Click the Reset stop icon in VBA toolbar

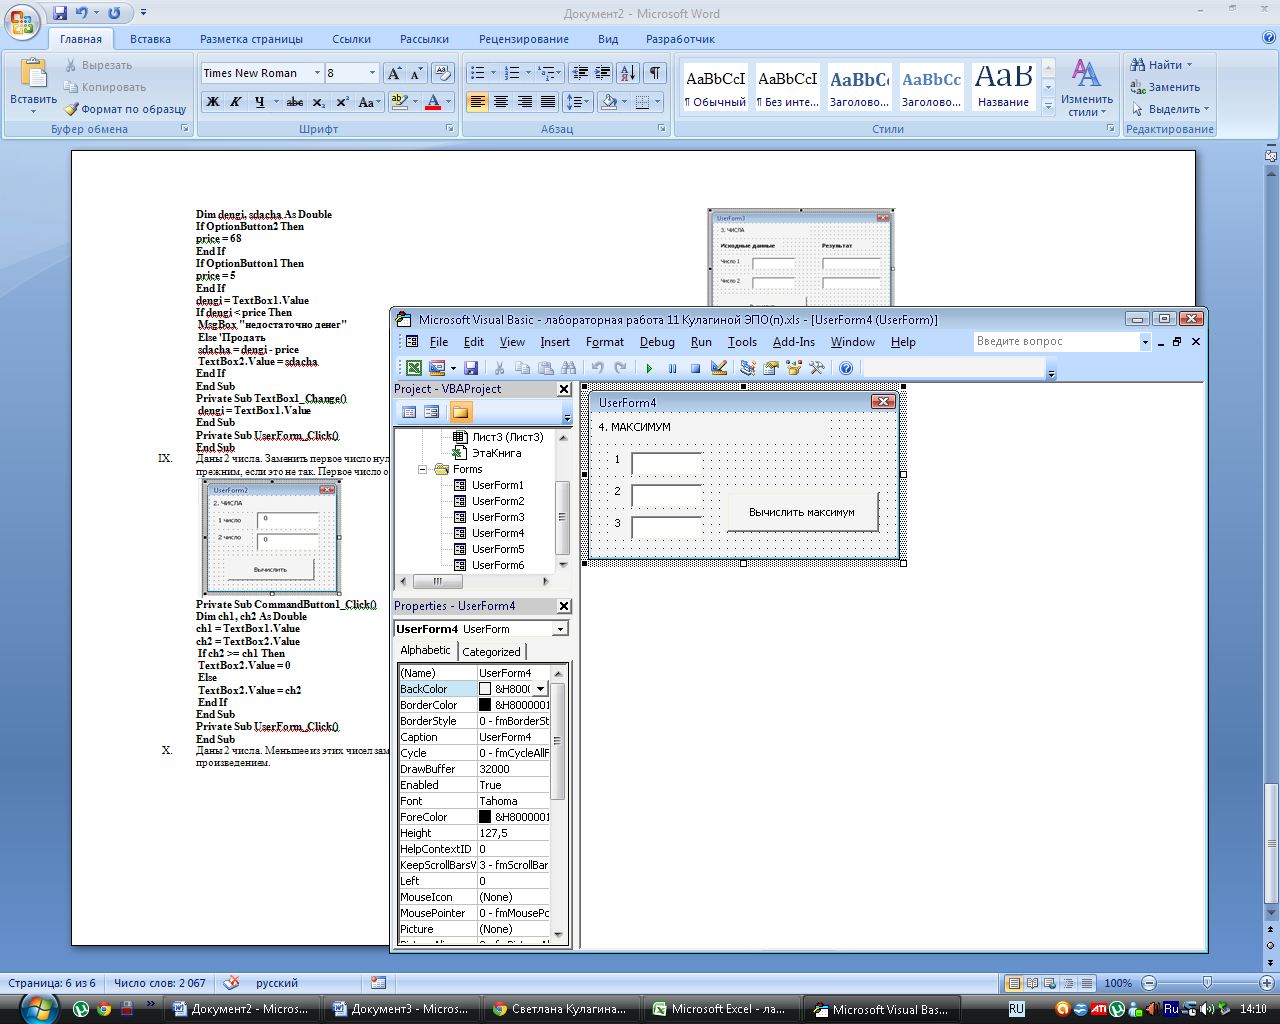coord(695,368)
